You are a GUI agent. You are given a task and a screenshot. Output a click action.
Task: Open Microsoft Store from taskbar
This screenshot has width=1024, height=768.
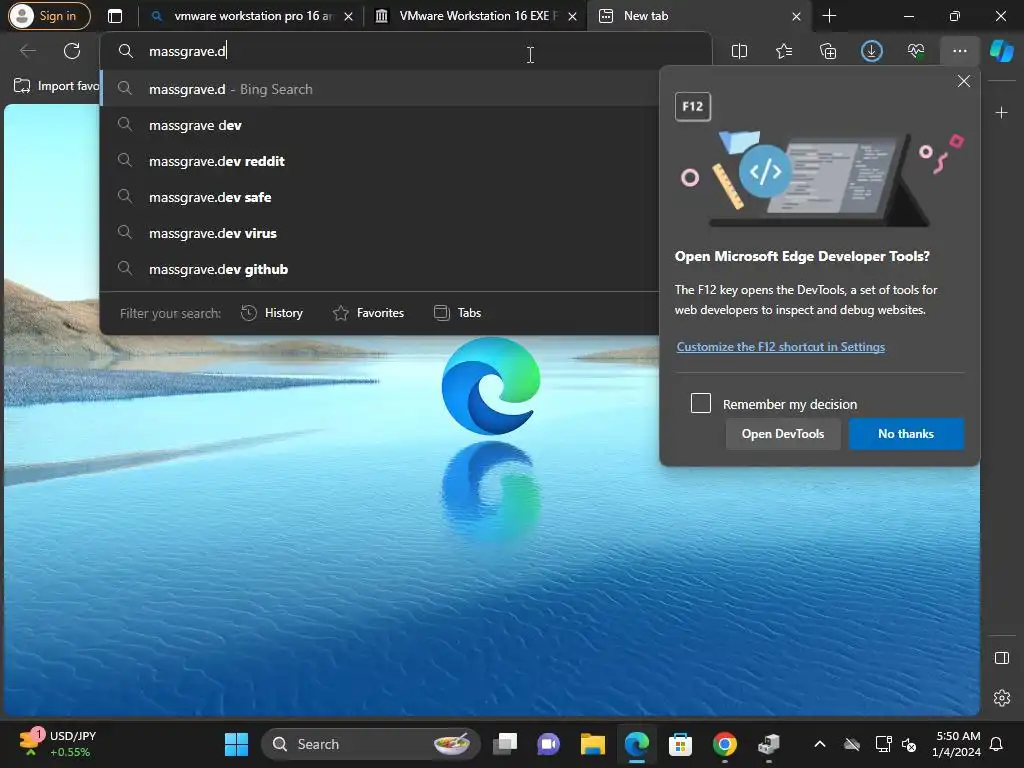click(680, 744)
